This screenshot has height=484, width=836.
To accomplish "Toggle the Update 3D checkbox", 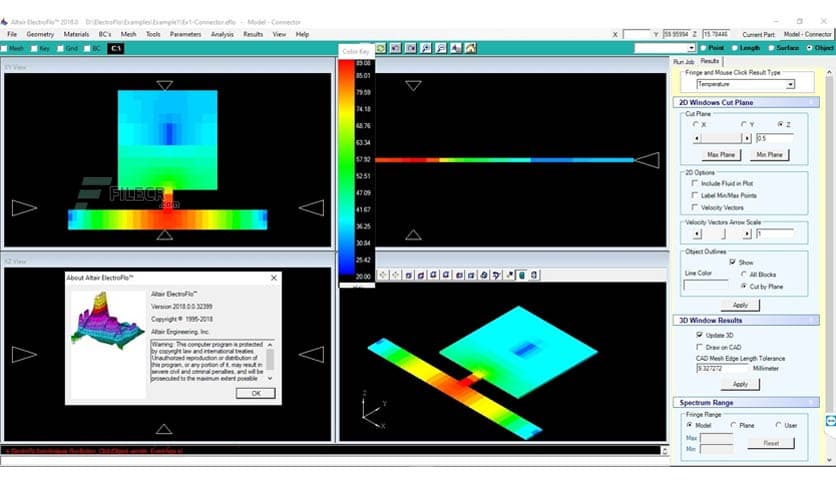I will pyautogui.click(x=700, y=335).
